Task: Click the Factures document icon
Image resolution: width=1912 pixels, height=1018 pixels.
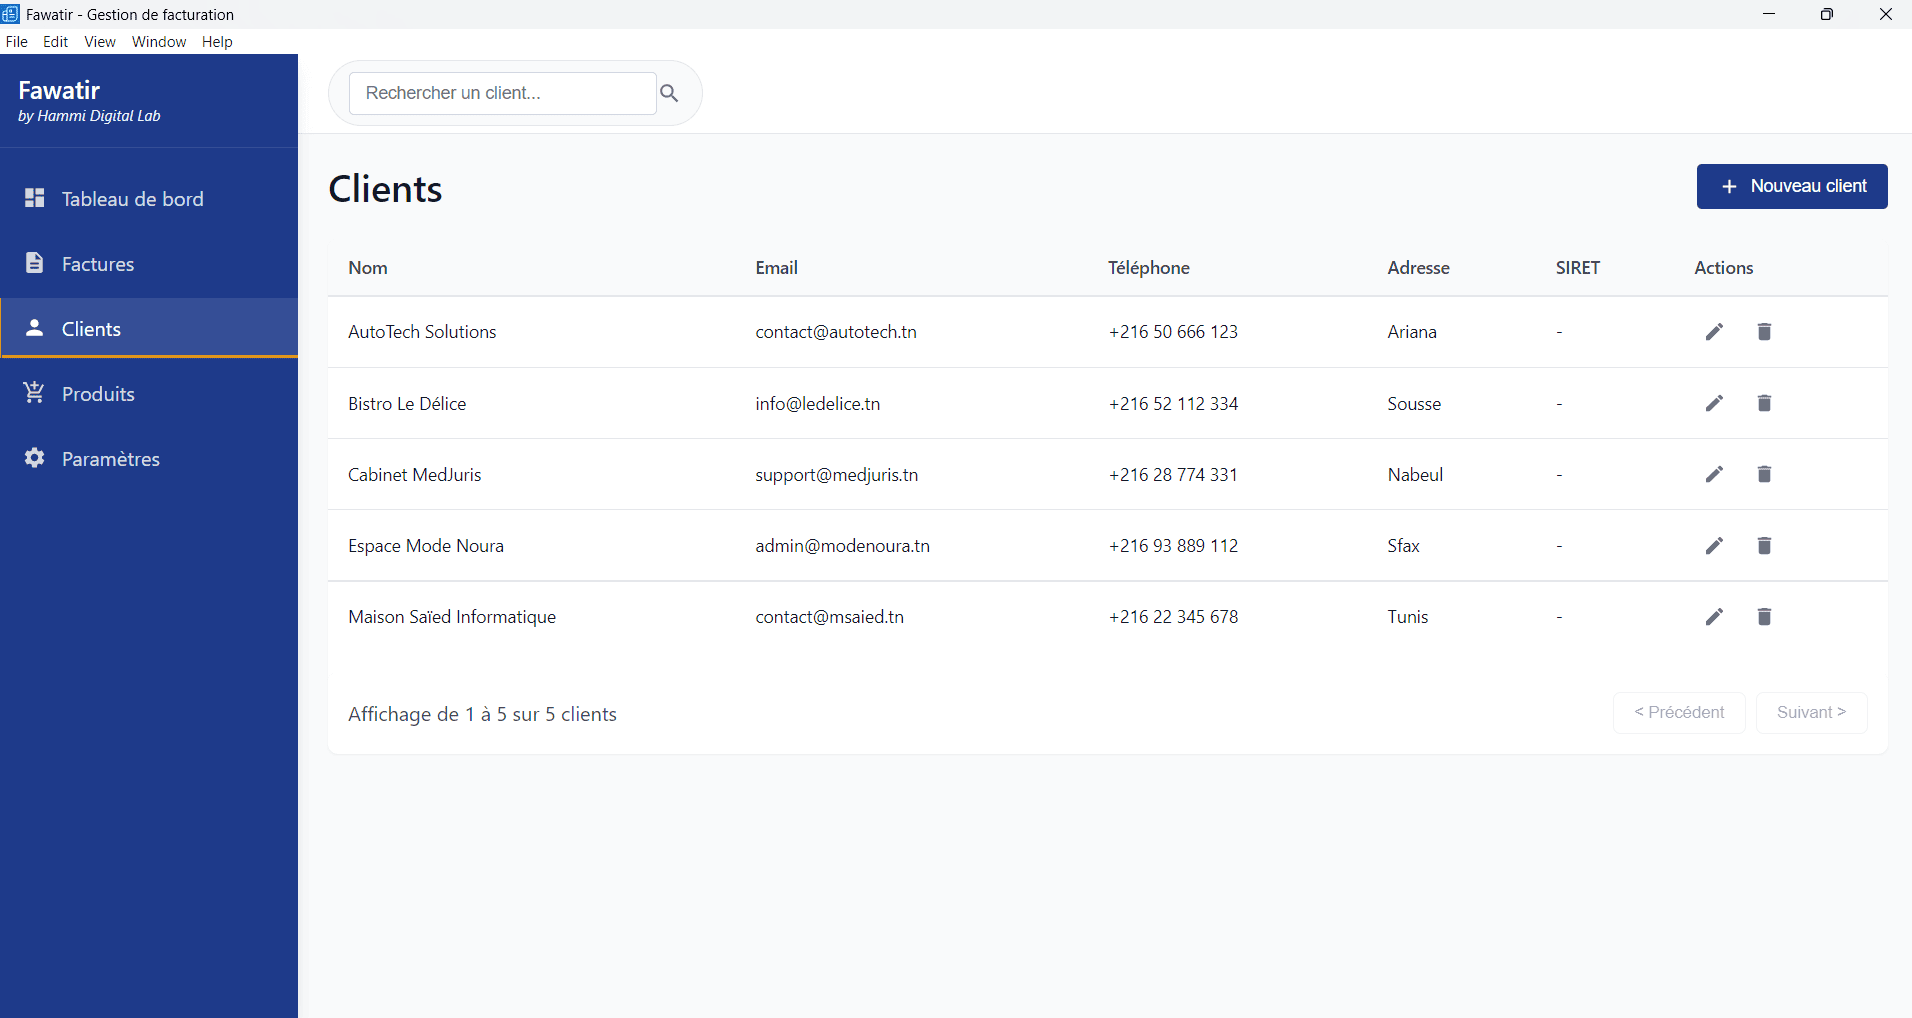Action: click(x=35, y=263)
